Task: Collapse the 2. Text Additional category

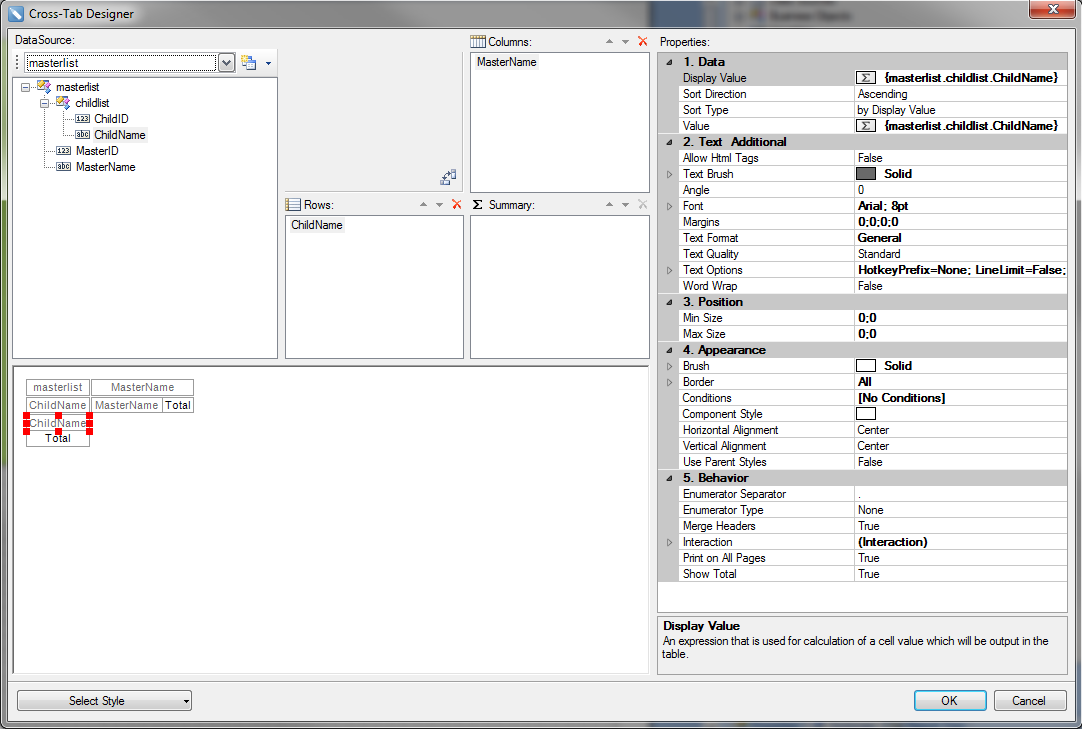Action: 669,142
